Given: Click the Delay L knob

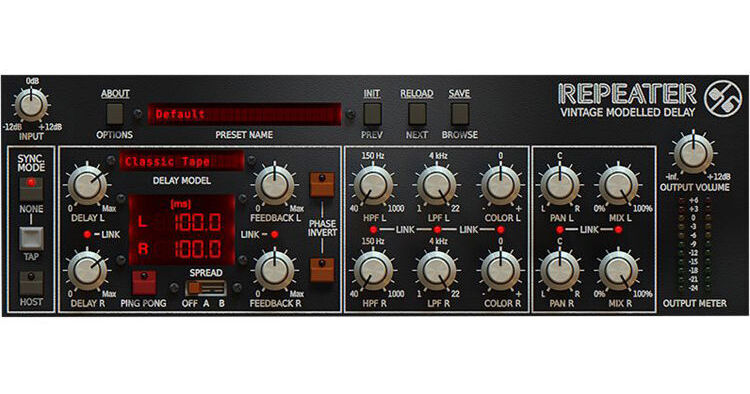Looking at the screenshot, I should (x=88, y=186).
